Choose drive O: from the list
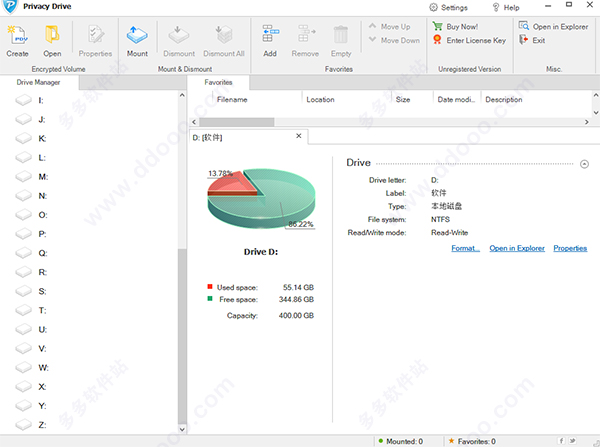The width and height of the screenshot is (600, 447). 31,215
